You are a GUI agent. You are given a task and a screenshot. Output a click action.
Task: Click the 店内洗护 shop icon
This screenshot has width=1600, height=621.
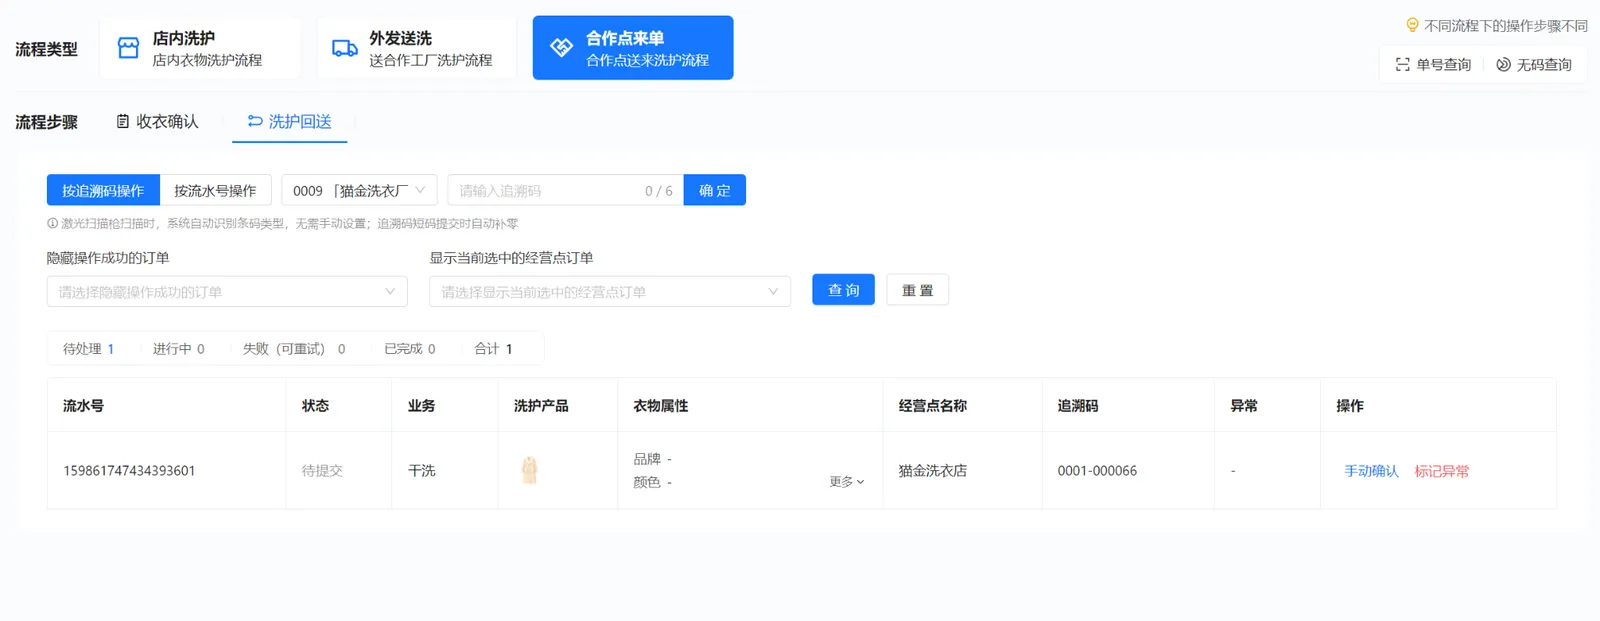point(128,48)
